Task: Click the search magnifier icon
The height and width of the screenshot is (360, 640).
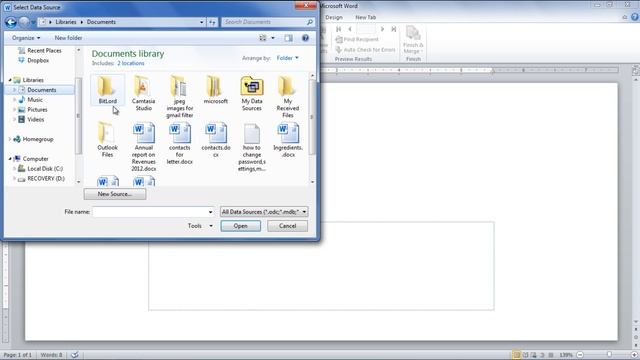Action: click(x=310, y=22)
